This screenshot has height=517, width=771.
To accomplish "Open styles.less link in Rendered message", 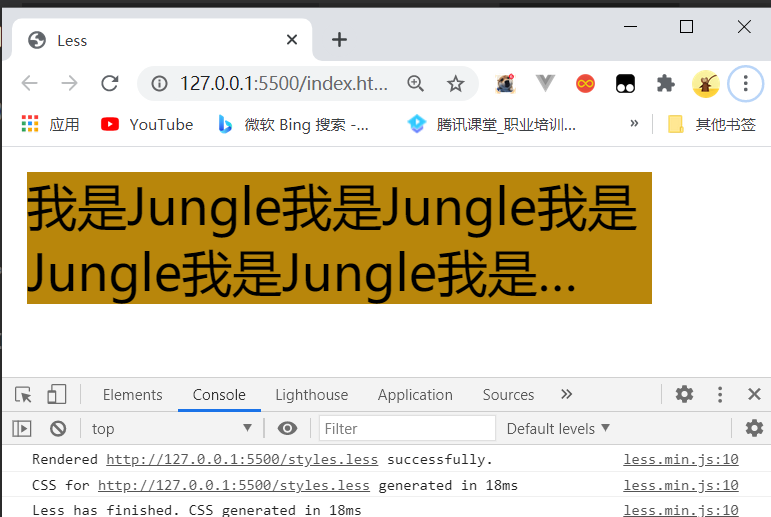I will click(x=242, y=459).
